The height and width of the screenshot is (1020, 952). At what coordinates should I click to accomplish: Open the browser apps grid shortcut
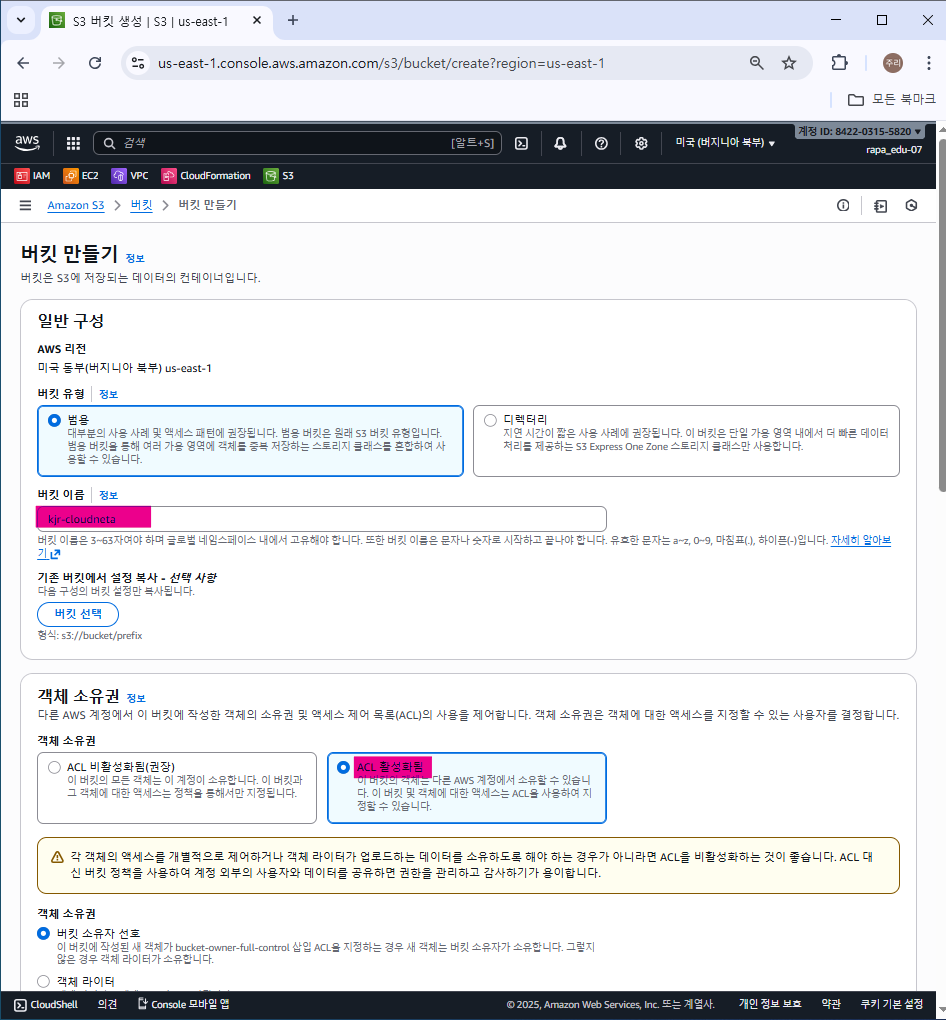(x=21, y=100)
